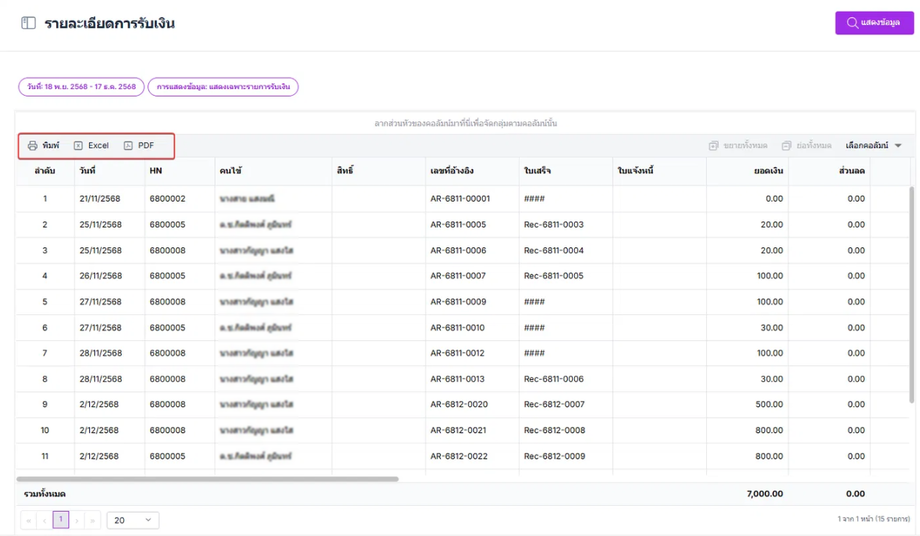Export the table to Excel
The image size is (920, 536).
point(92,145)
